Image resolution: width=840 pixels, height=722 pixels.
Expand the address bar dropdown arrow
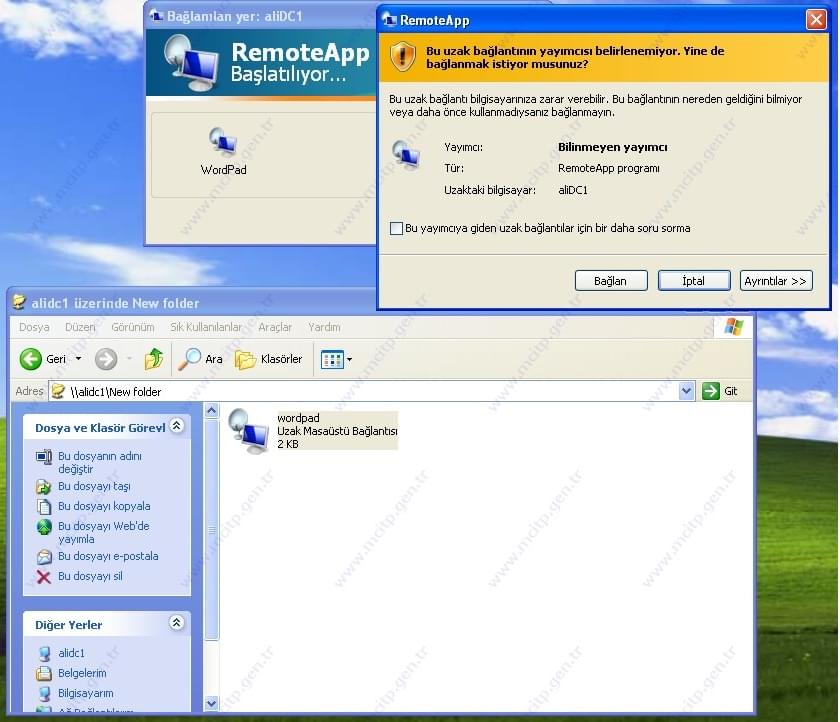pos(687,392)
